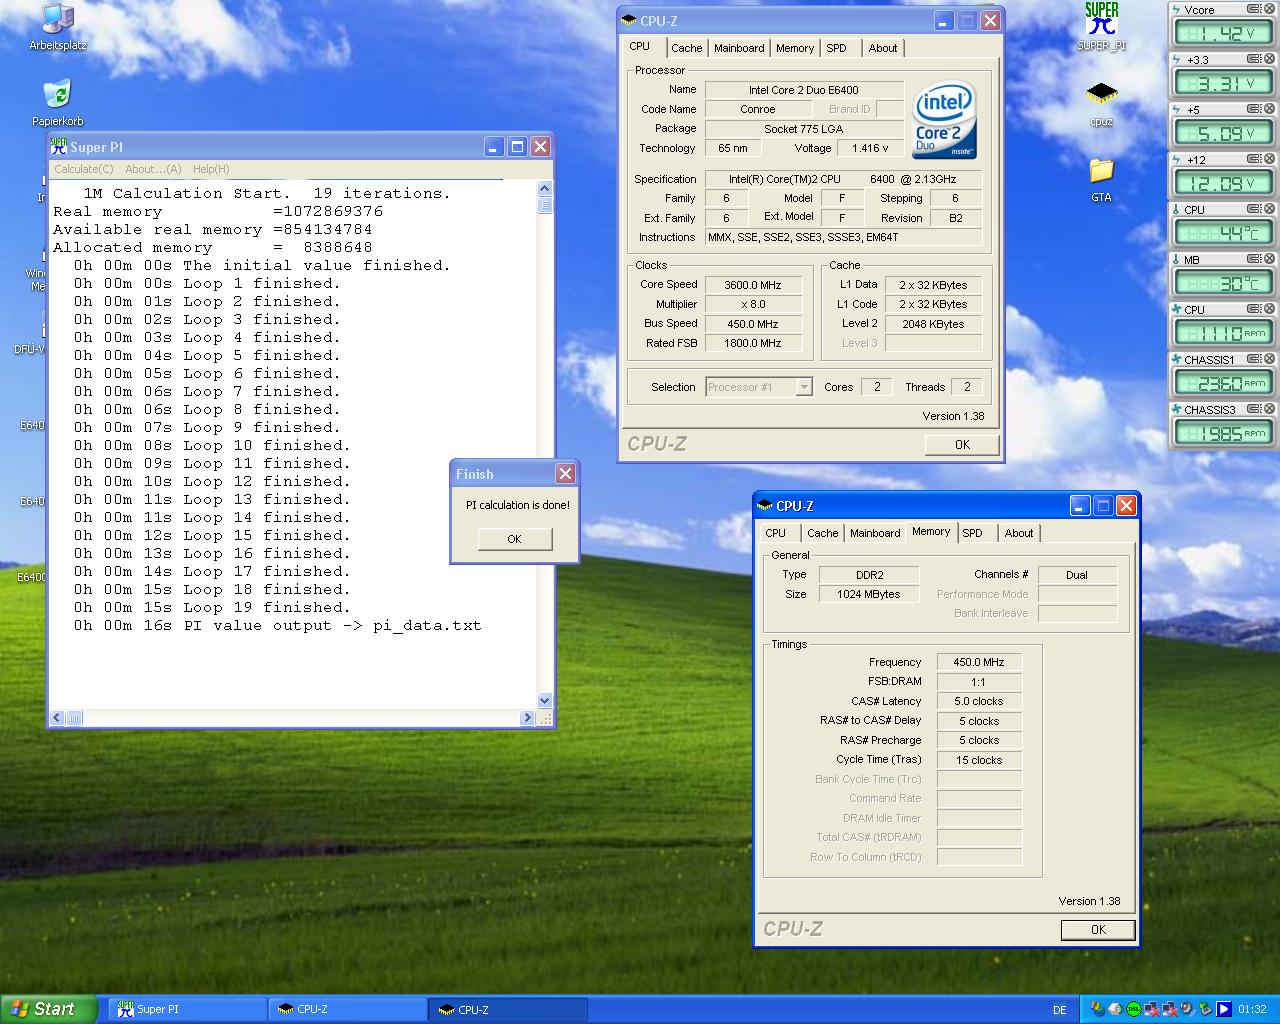Viewport: 1280px width, 1024px height.
Task: Open the Arbeitsplatz desktop icon
Action: coord(58,20)
